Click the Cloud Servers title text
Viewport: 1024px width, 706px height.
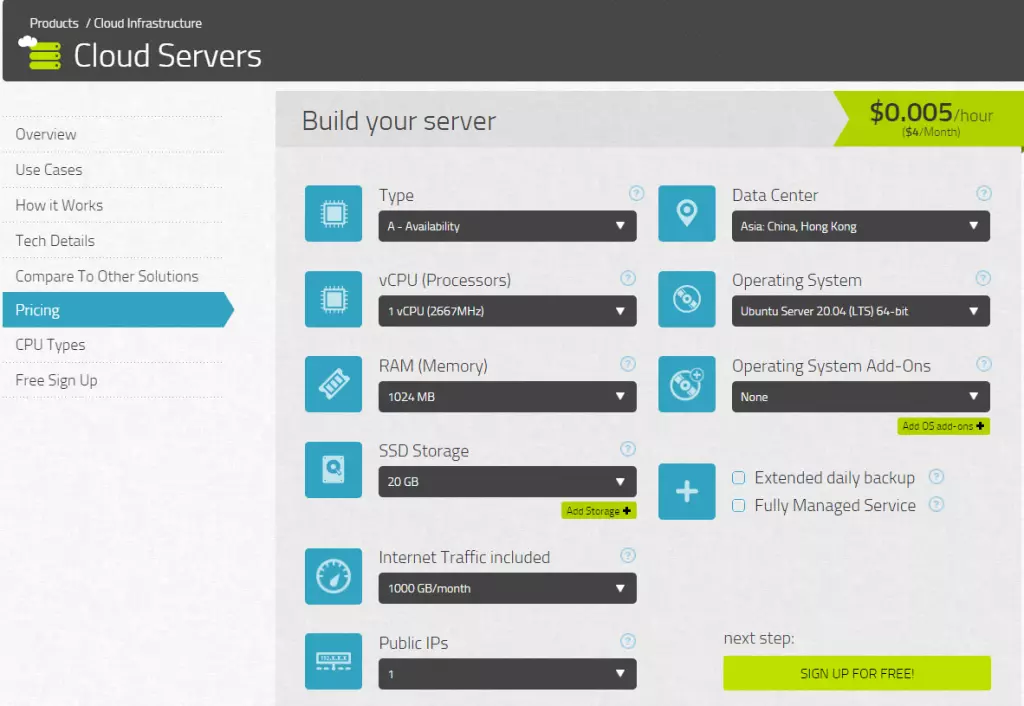point(167,56)
